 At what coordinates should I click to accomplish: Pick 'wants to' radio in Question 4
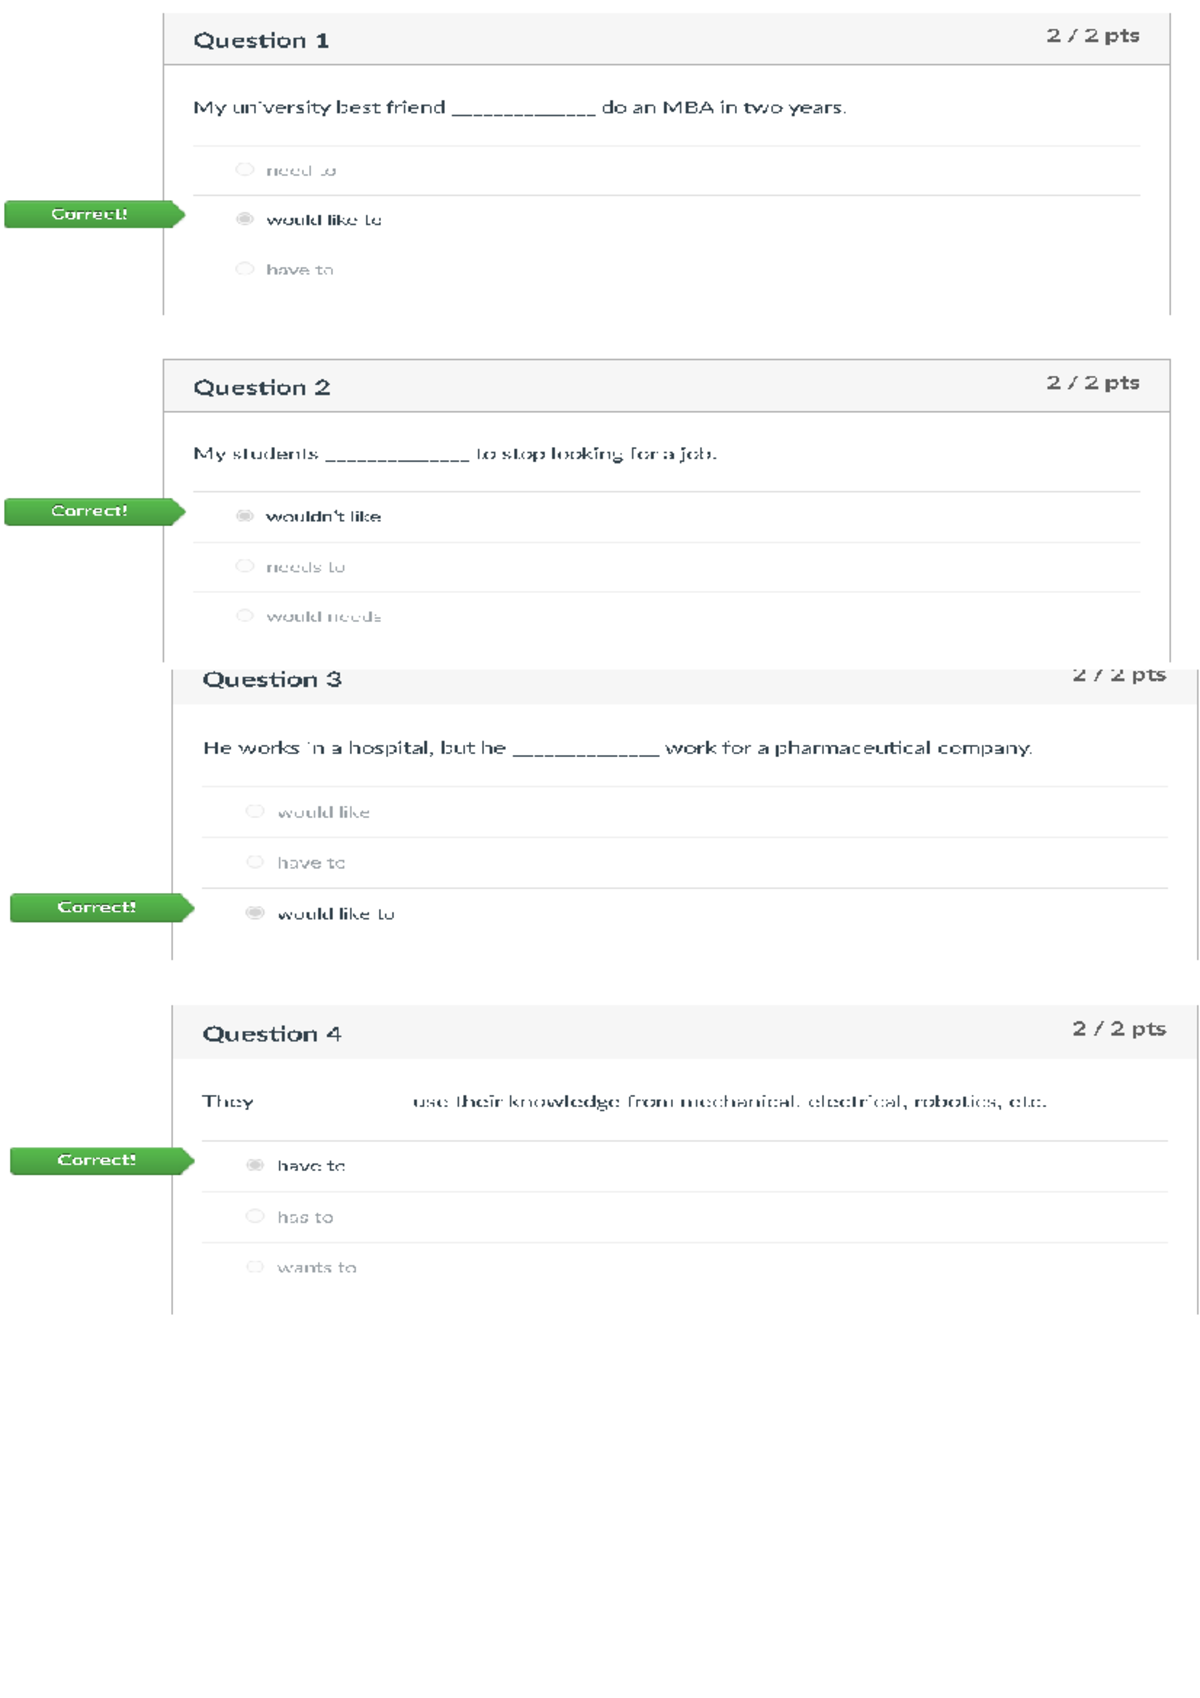(x=255, y=1267)
